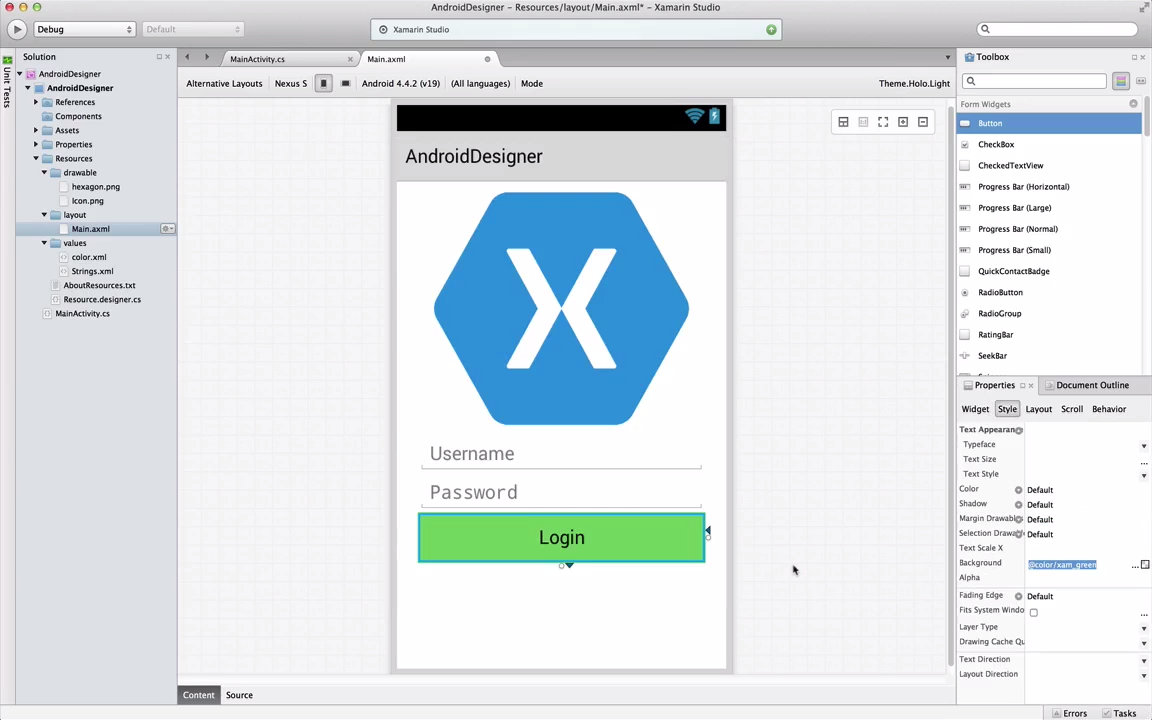The width and height of the screenshot is (1152, 720).
Task: Click second designer zoom-panel icon
Action: [863, 122]
